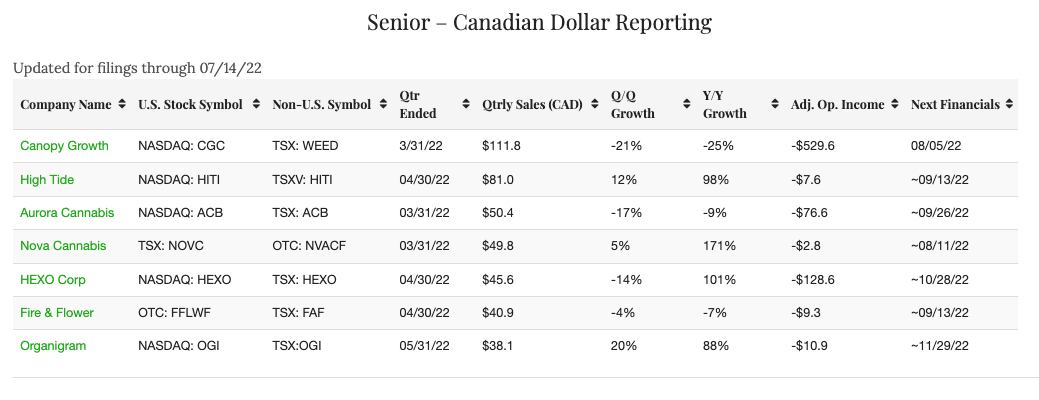Select Canopy Growth's $111.8 sales cell
Screen dimensions: 1039x400
498,146
